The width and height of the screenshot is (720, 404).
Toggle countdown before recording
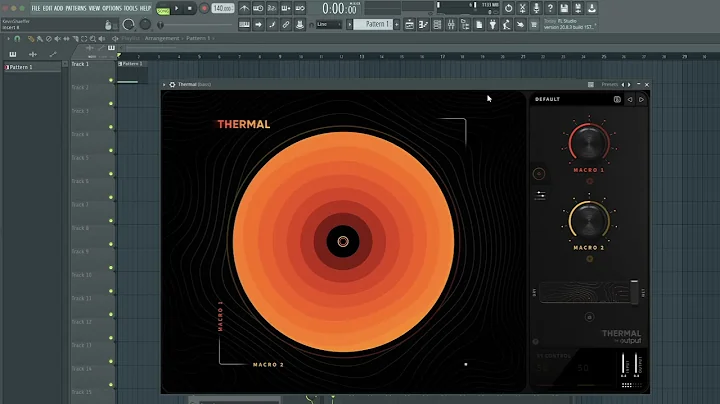pyautogui.click(x=272, y=8)
